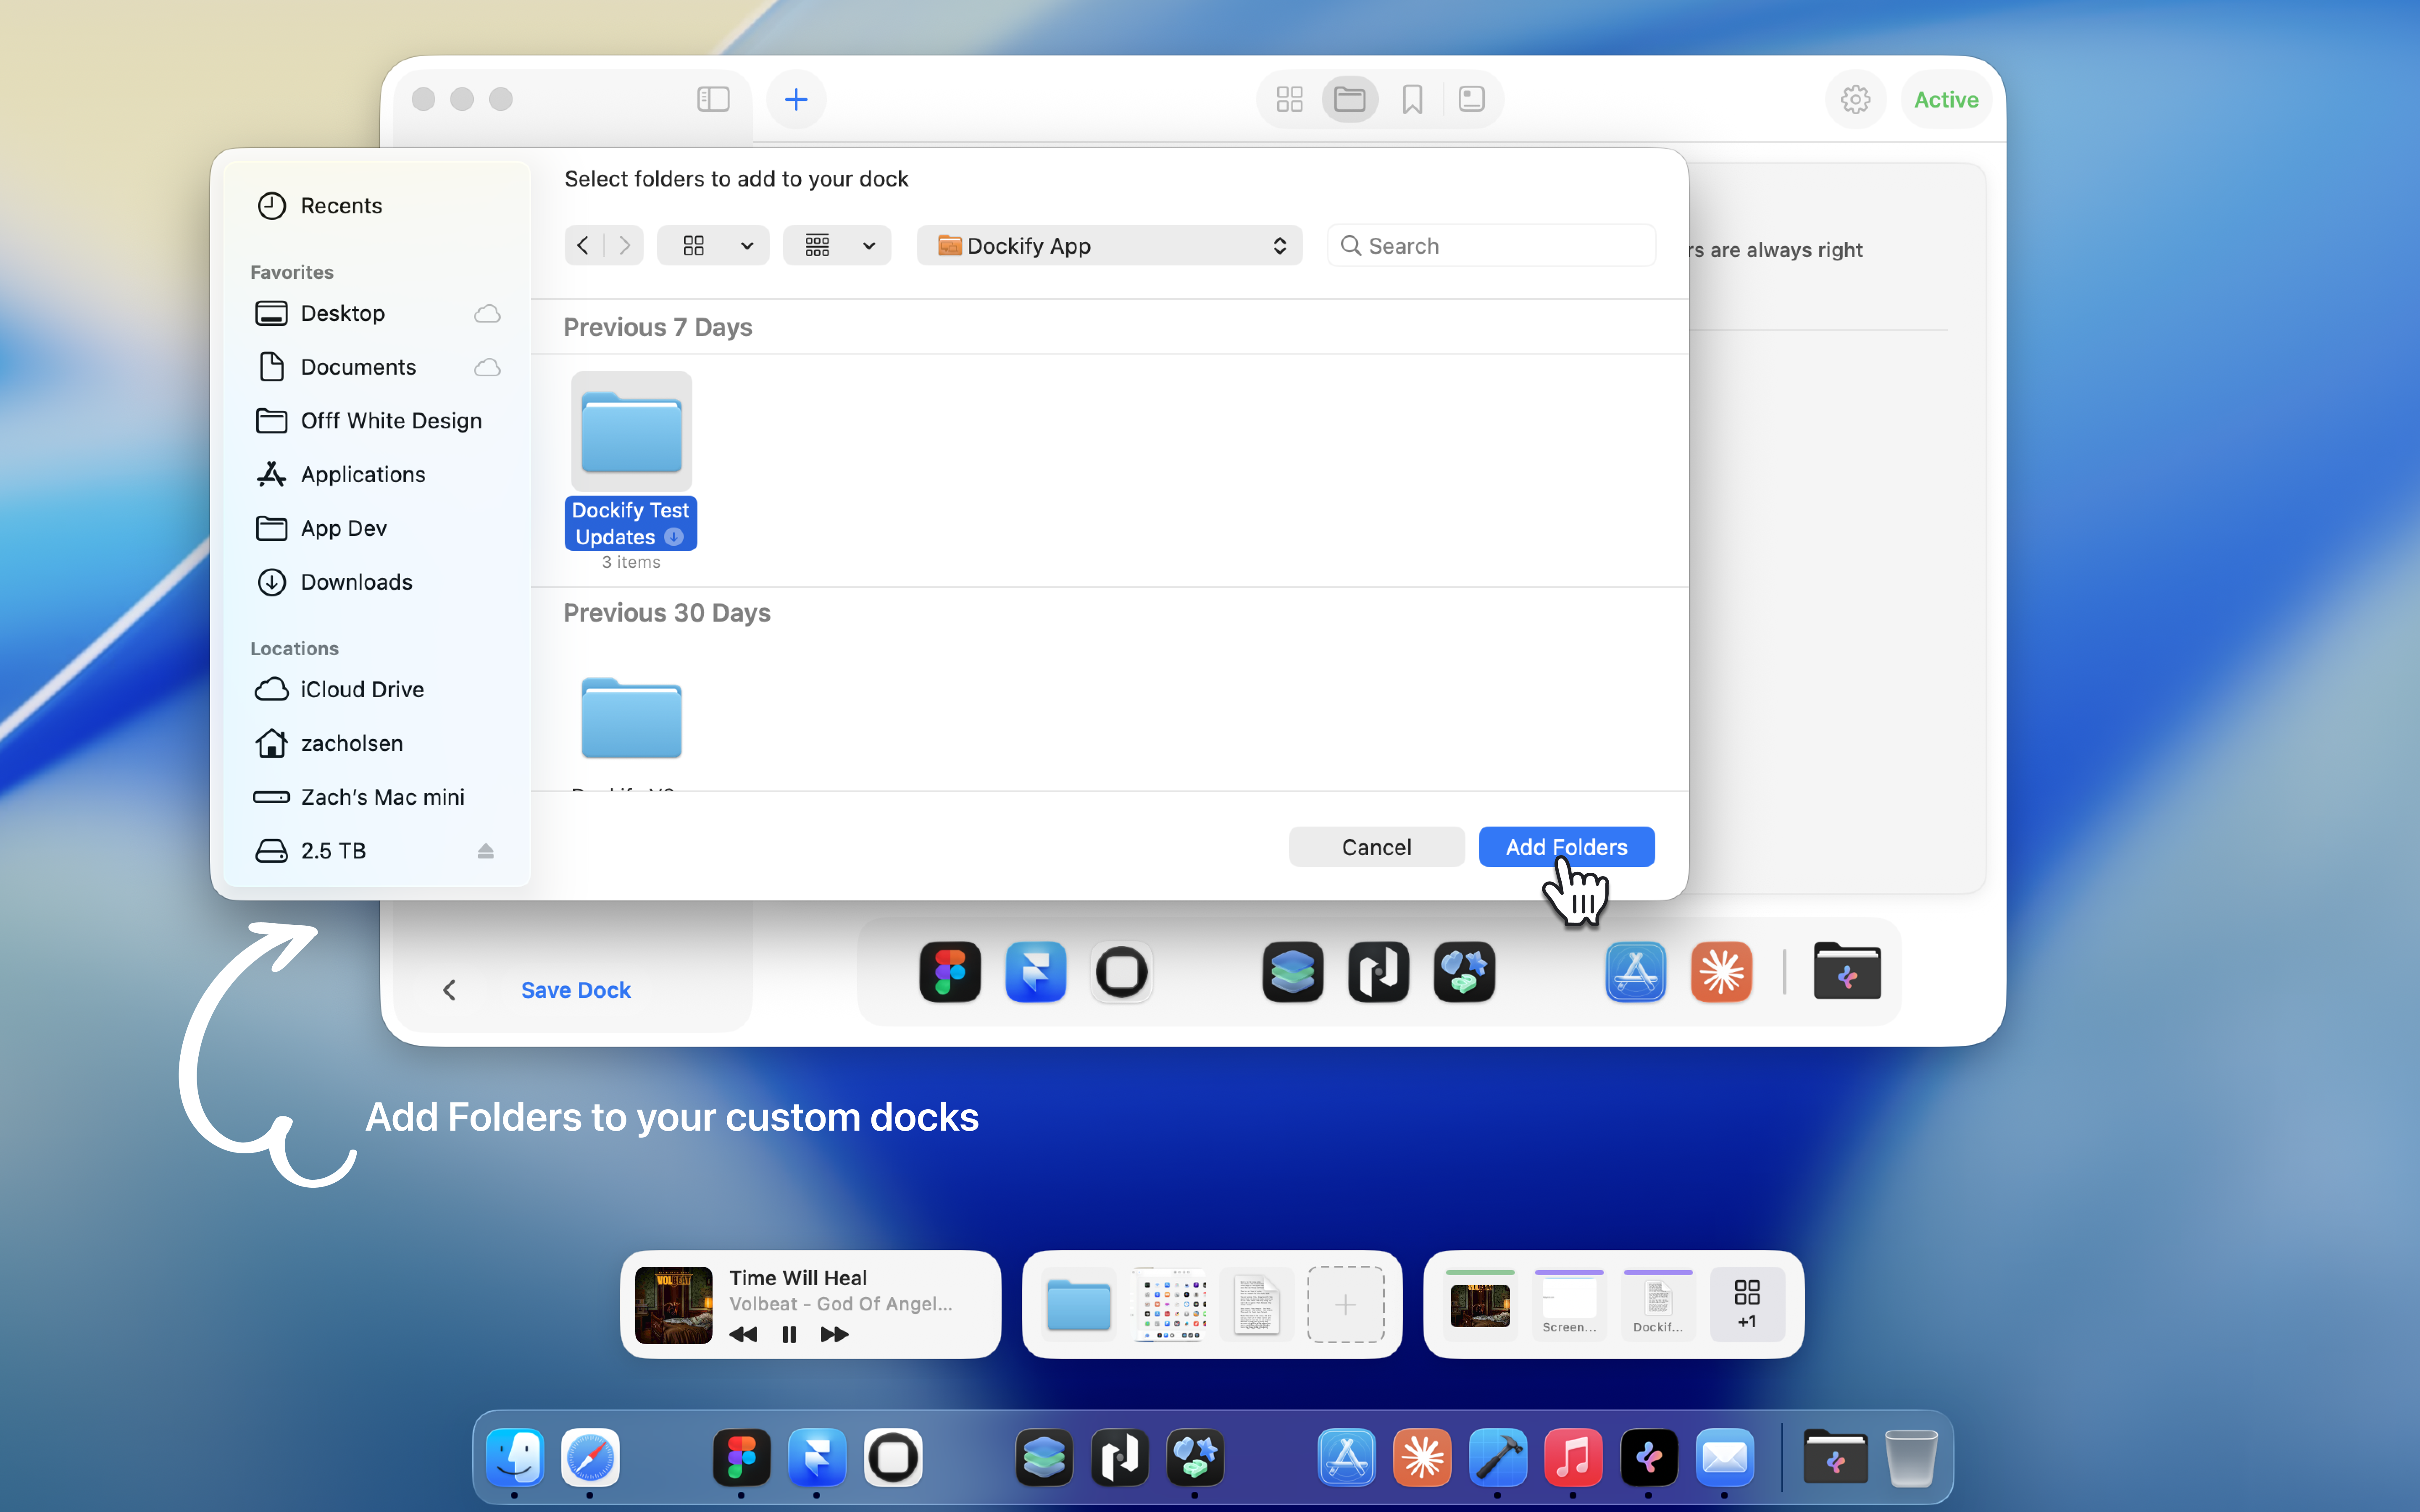Screen dimensions: 2420x1512
Task: Open settings with the gear icon
Action: click(1855, 99)
